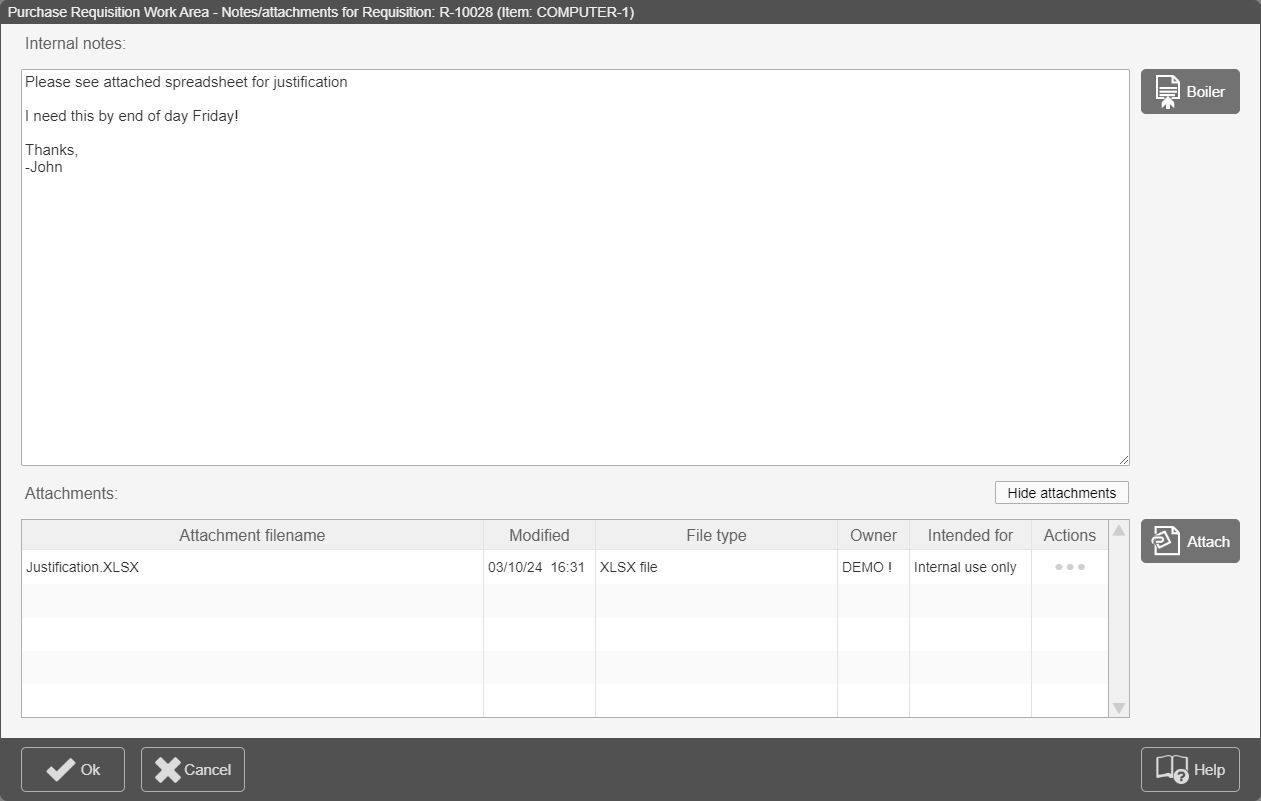Click the Actions column header
This screenshot has width=1261, height=801.
1069,535
